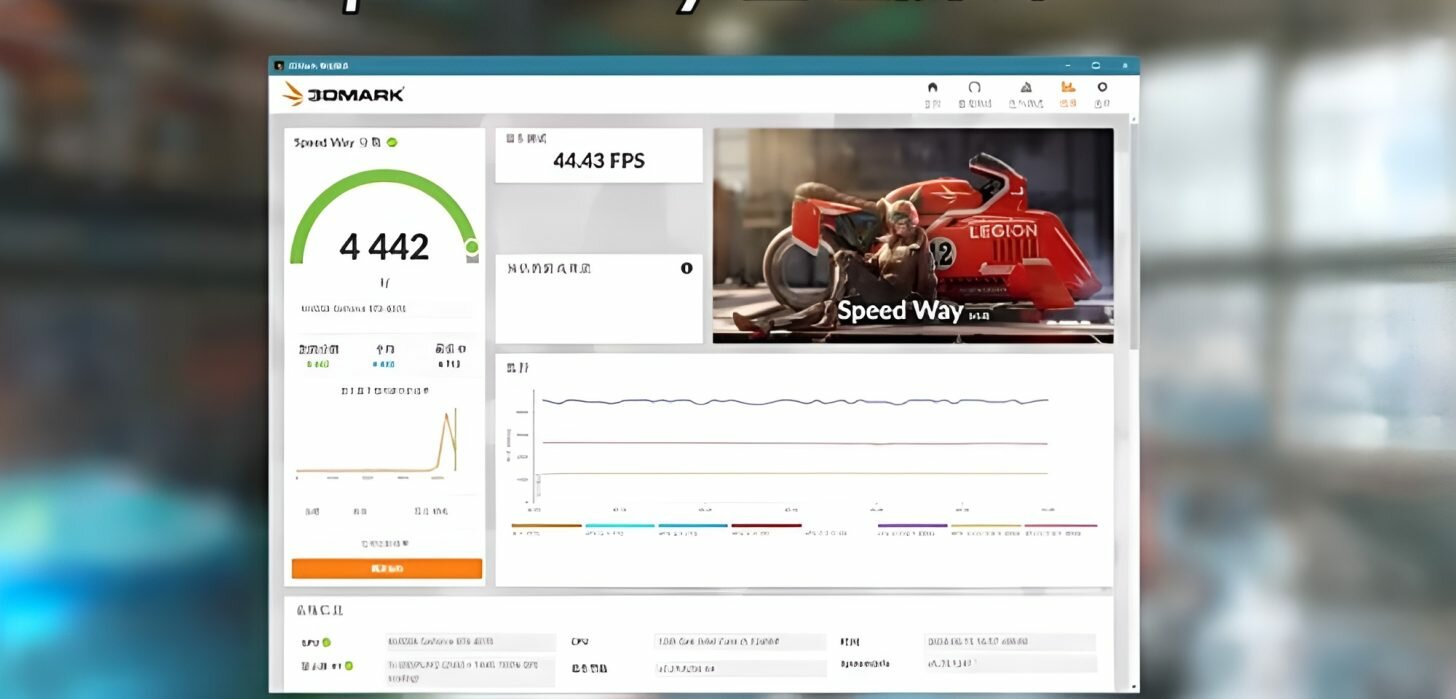Click the 44.43 FPS value
Screen dimensions: 1456x699
click(x=599, y=160)
